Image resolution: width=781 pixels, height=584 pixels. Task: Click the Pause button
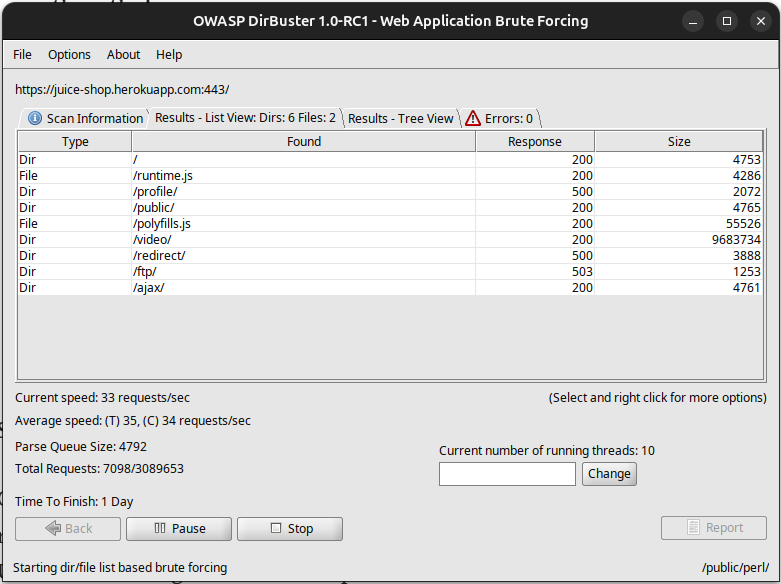(179, 529)
